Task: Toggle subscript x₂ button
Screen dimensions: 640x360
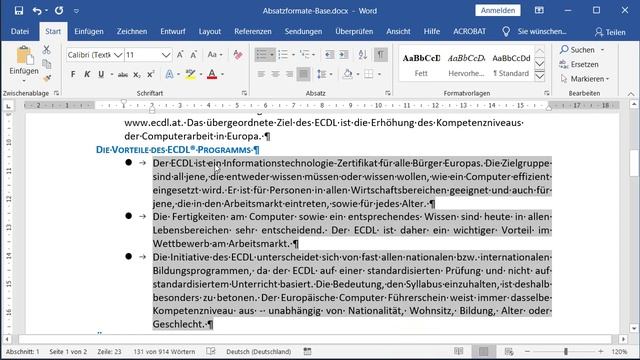Action: tap(137, 74)
